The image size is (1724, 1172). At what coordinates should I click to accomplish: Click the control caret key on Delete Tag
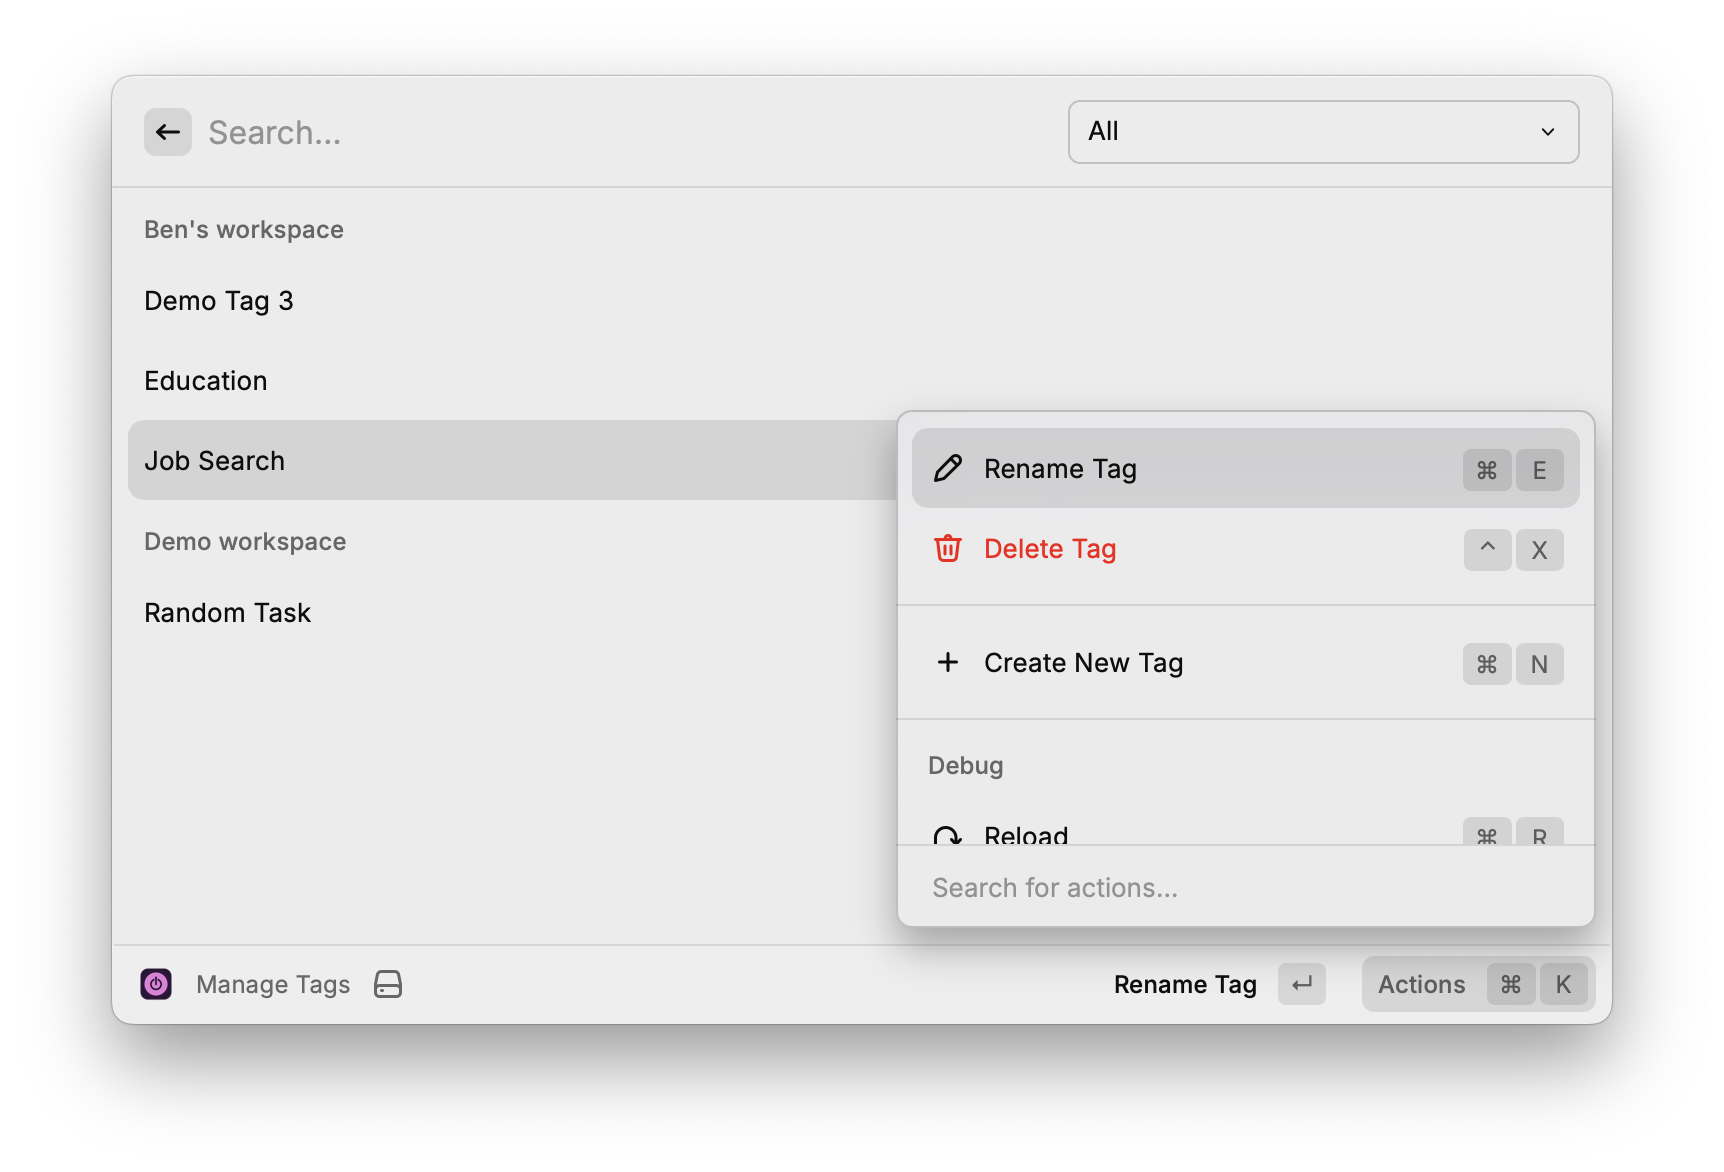[1487, 549]
